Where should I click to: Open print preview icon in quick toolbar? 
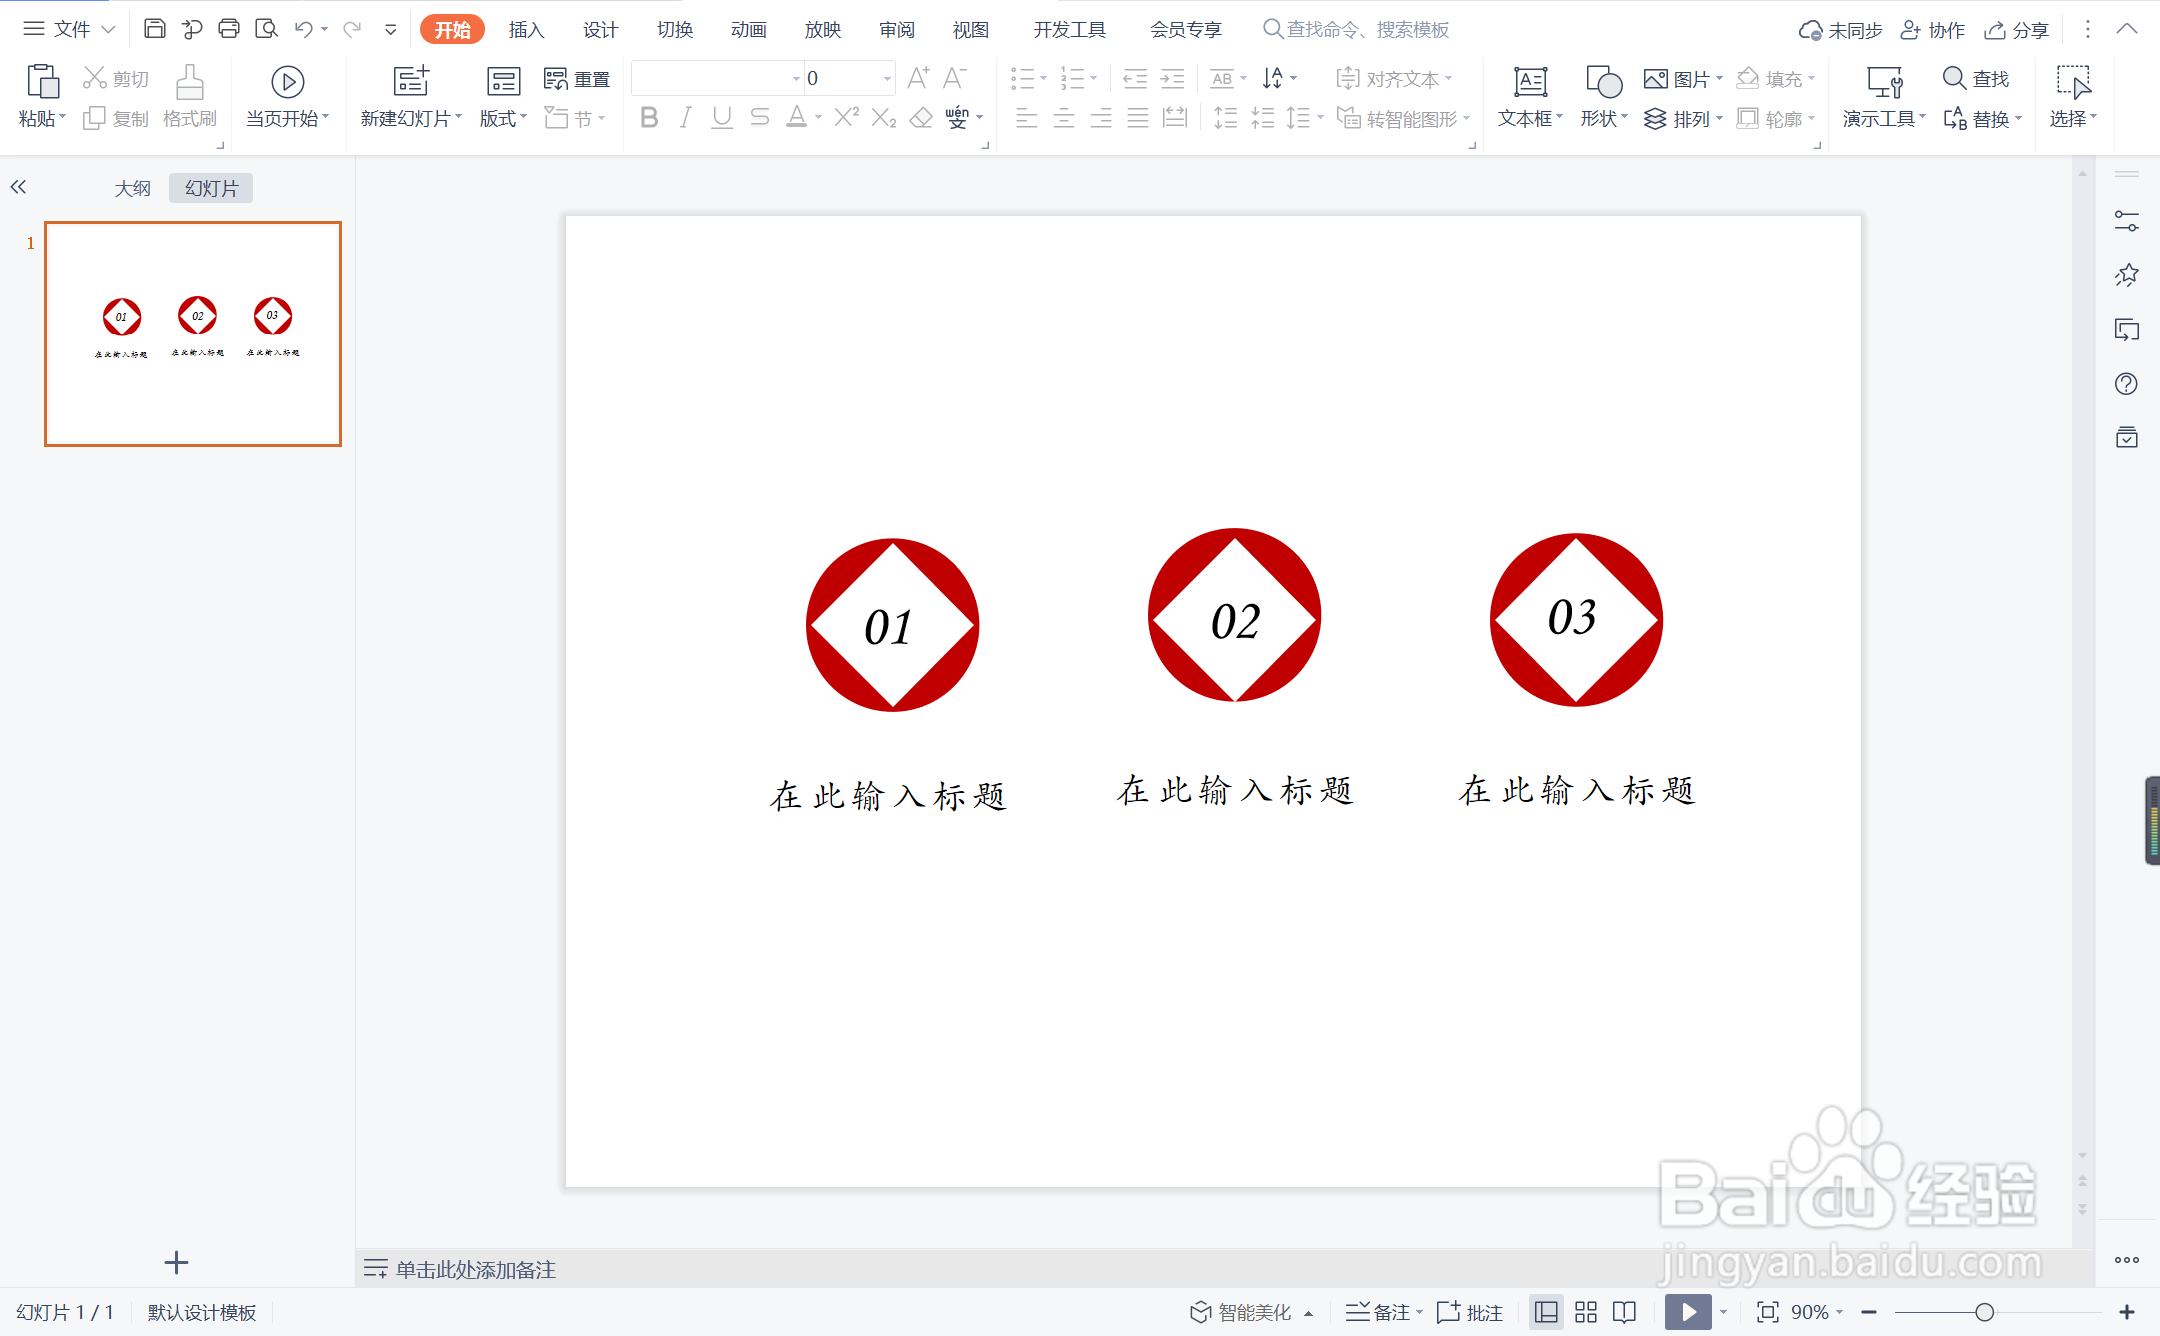click(x=266, y=29)
